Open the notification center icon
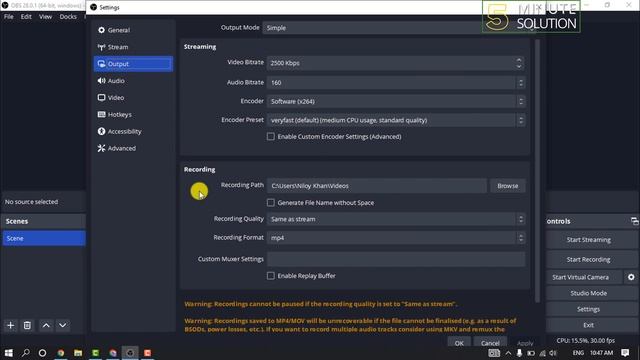The width and height of the screenshot is (640, 360). pyautogui.click(x=625, y=353)
